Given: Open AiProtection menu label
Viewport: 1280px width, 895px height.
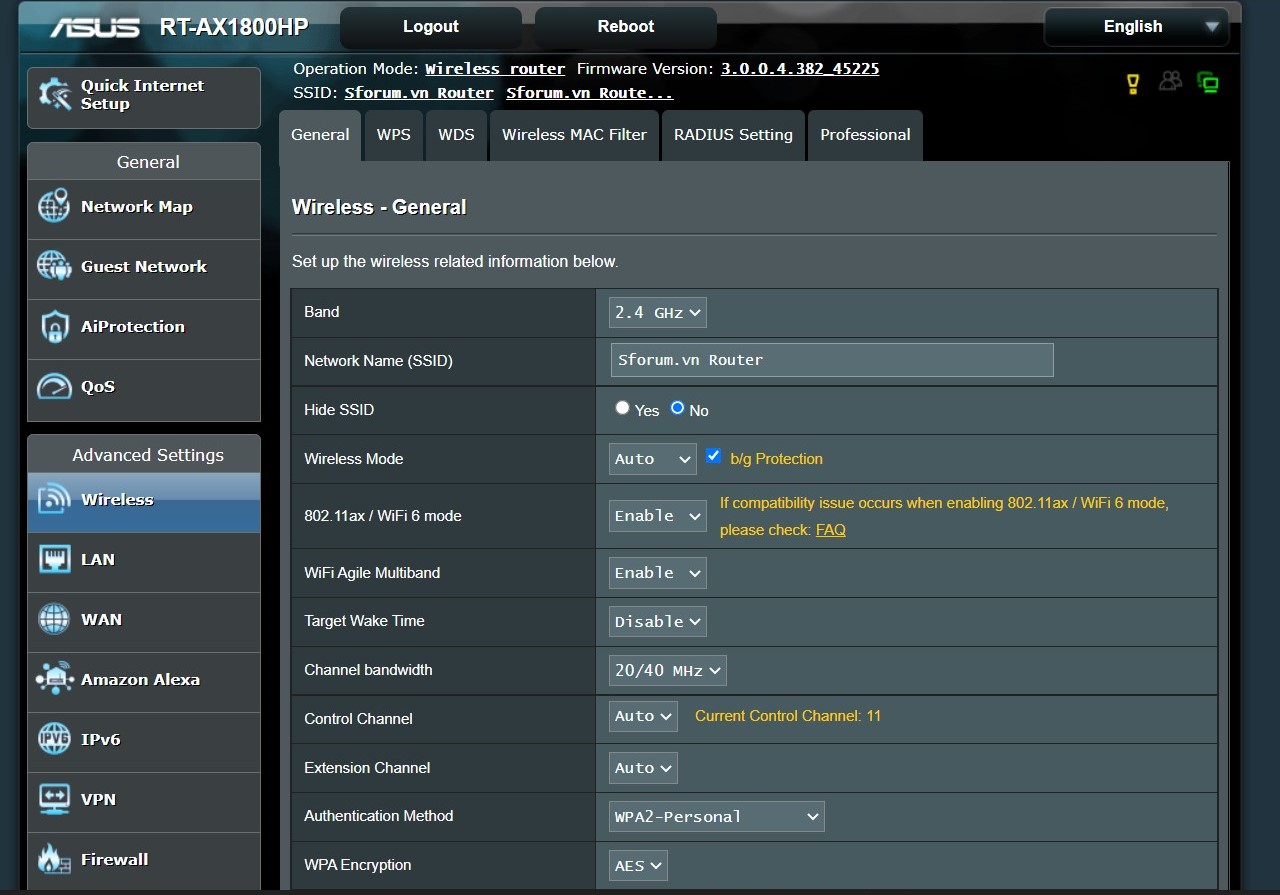Looking at the screenshot, I should pyautogui.click(x=133, y=327).
